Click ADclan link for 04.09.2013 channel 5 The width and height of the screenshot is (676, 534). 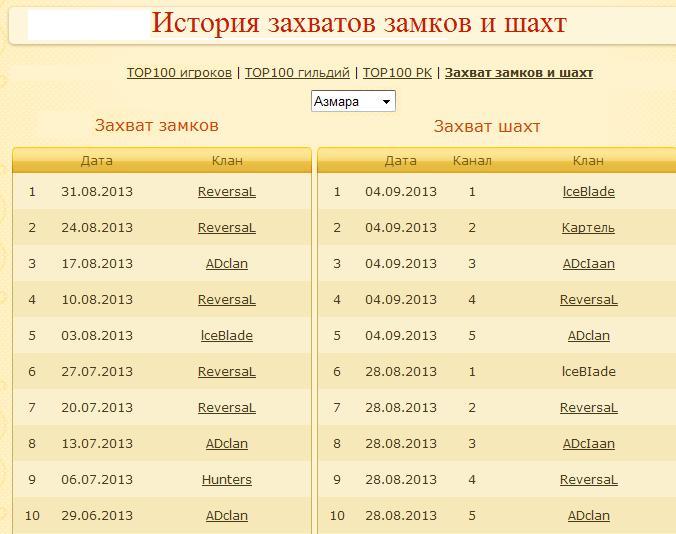[x=588, y=336]
